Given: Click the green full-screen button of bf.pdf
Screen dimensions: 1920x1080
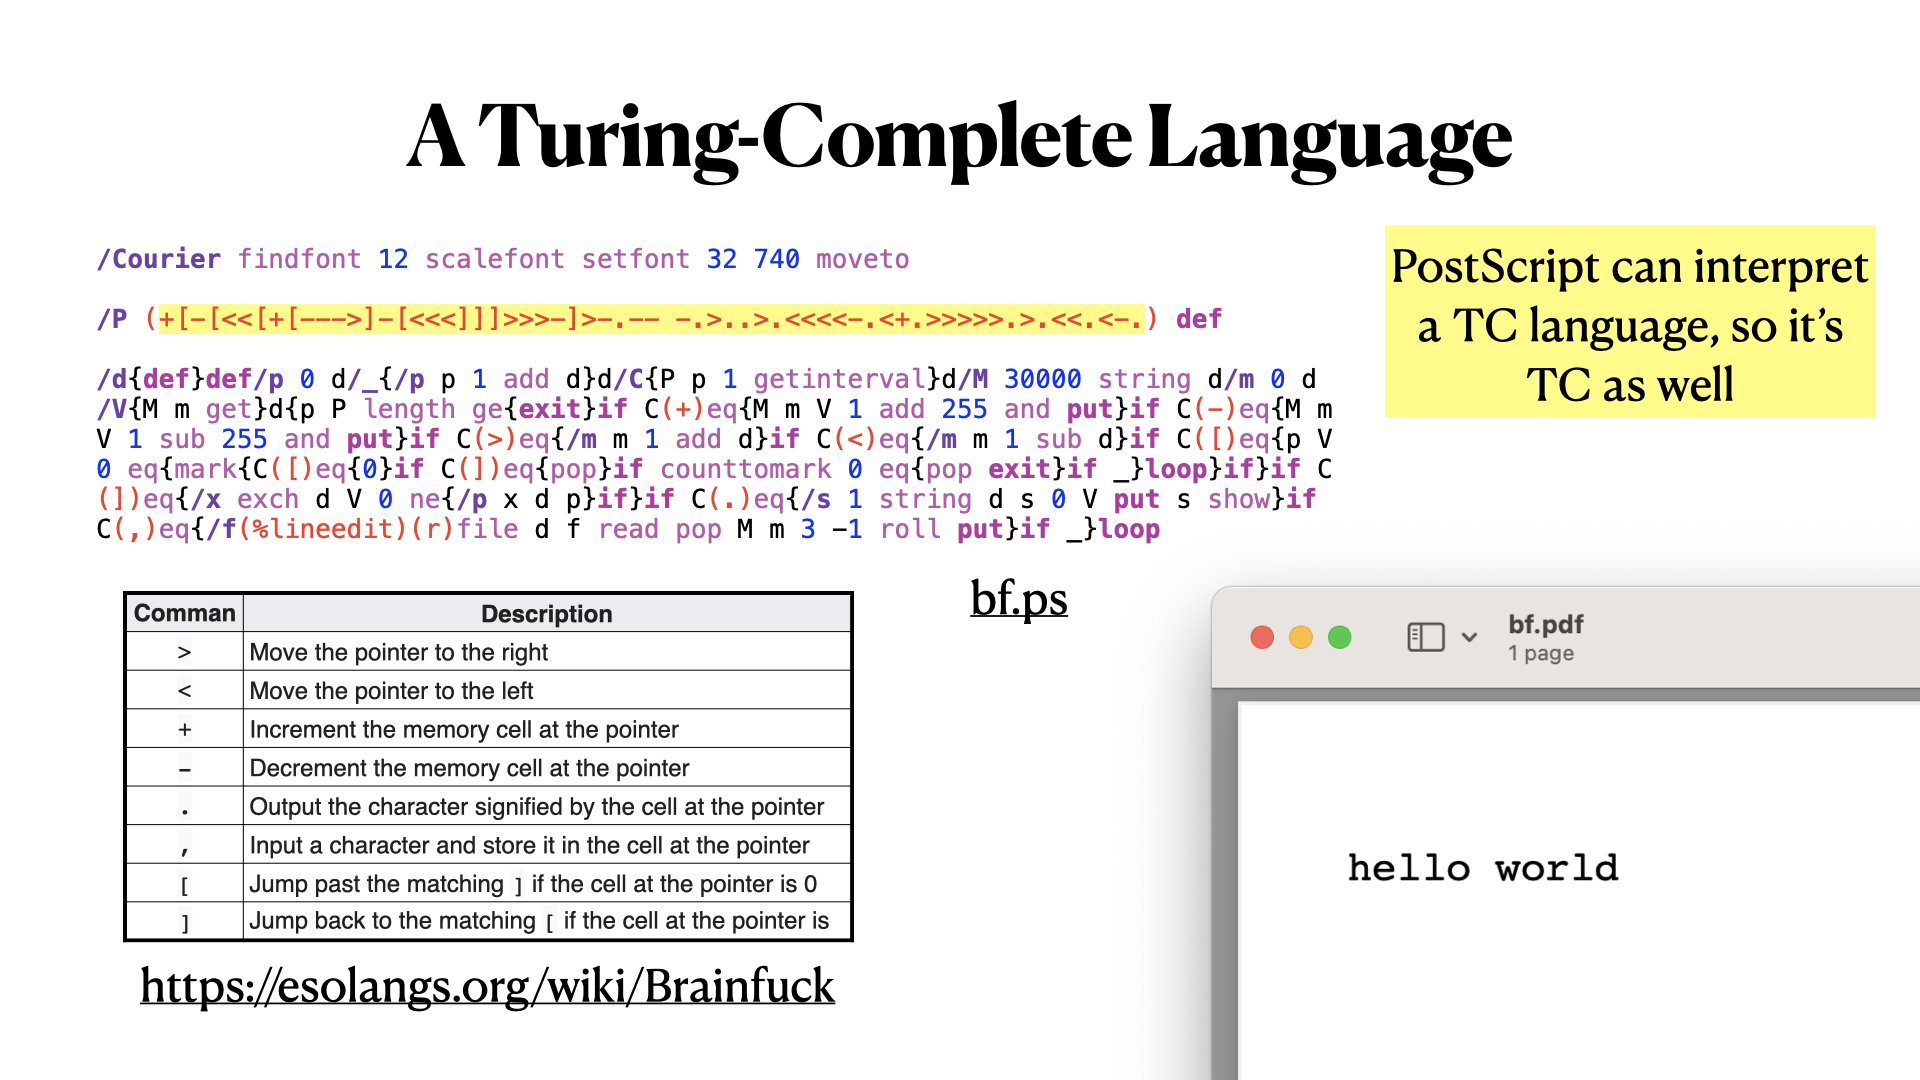Looking at the screenshot, I should pos(1339,637).
